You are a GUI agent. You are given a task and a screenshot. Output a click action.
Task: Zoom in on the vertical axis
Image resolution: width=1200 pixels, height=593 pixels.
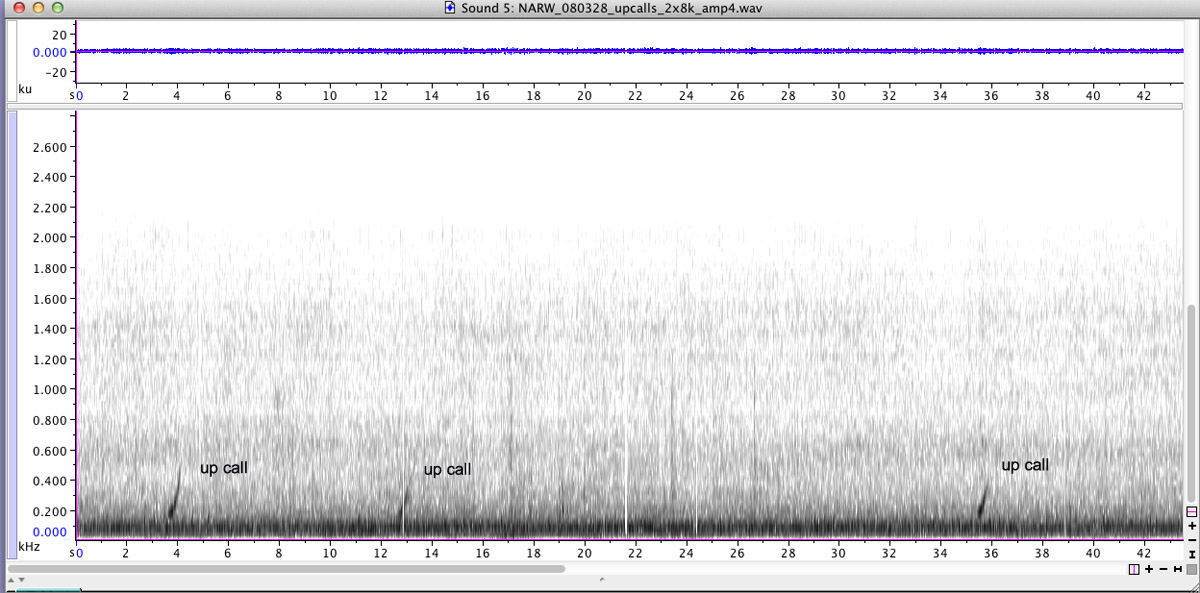(x=1192, y=526)
